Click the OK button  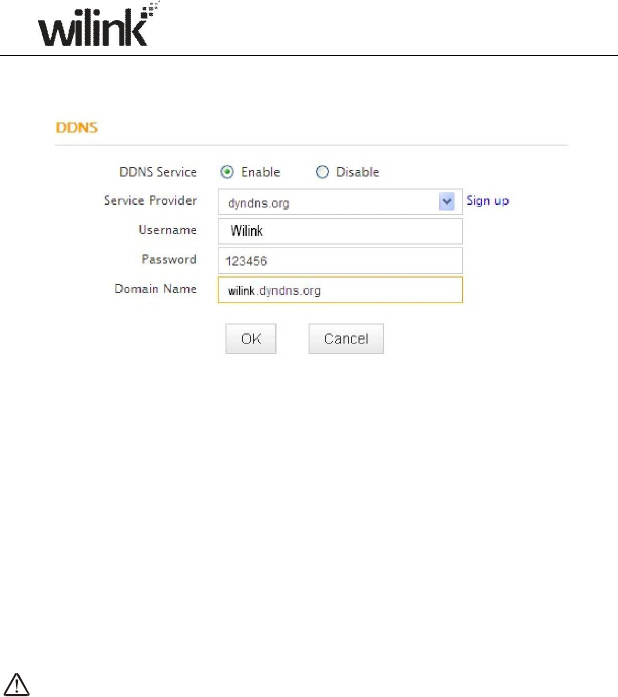tap(251, 339)
